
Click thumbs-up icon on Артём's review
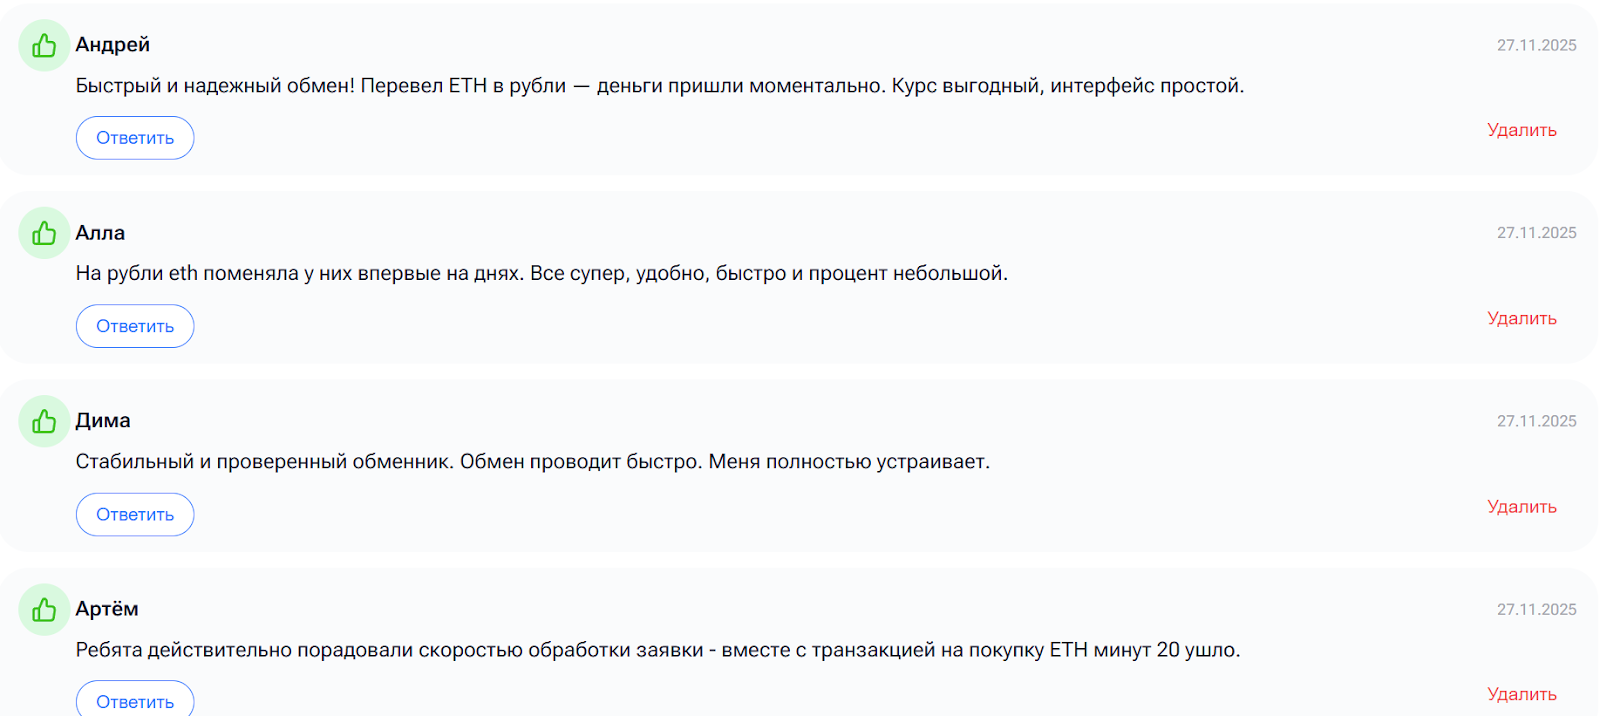click(44, 610)
